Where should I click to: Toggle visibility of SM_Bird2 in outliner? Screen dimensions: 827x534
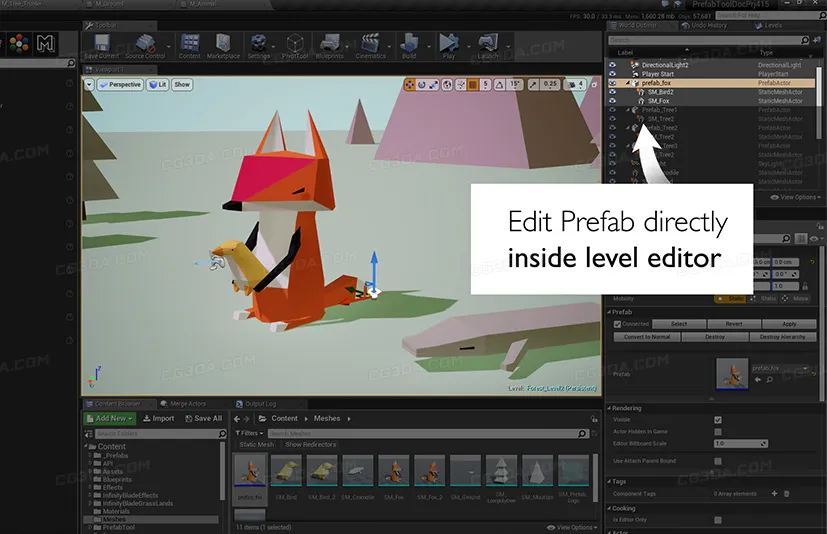(x=612, y=92)
